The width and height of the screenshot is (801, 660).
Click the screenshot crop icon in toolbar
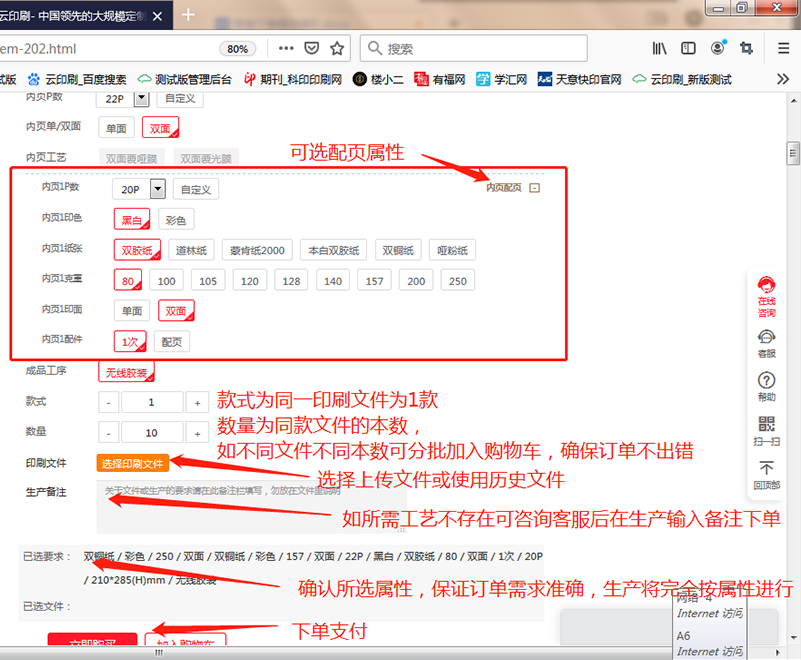pos(746,48)
